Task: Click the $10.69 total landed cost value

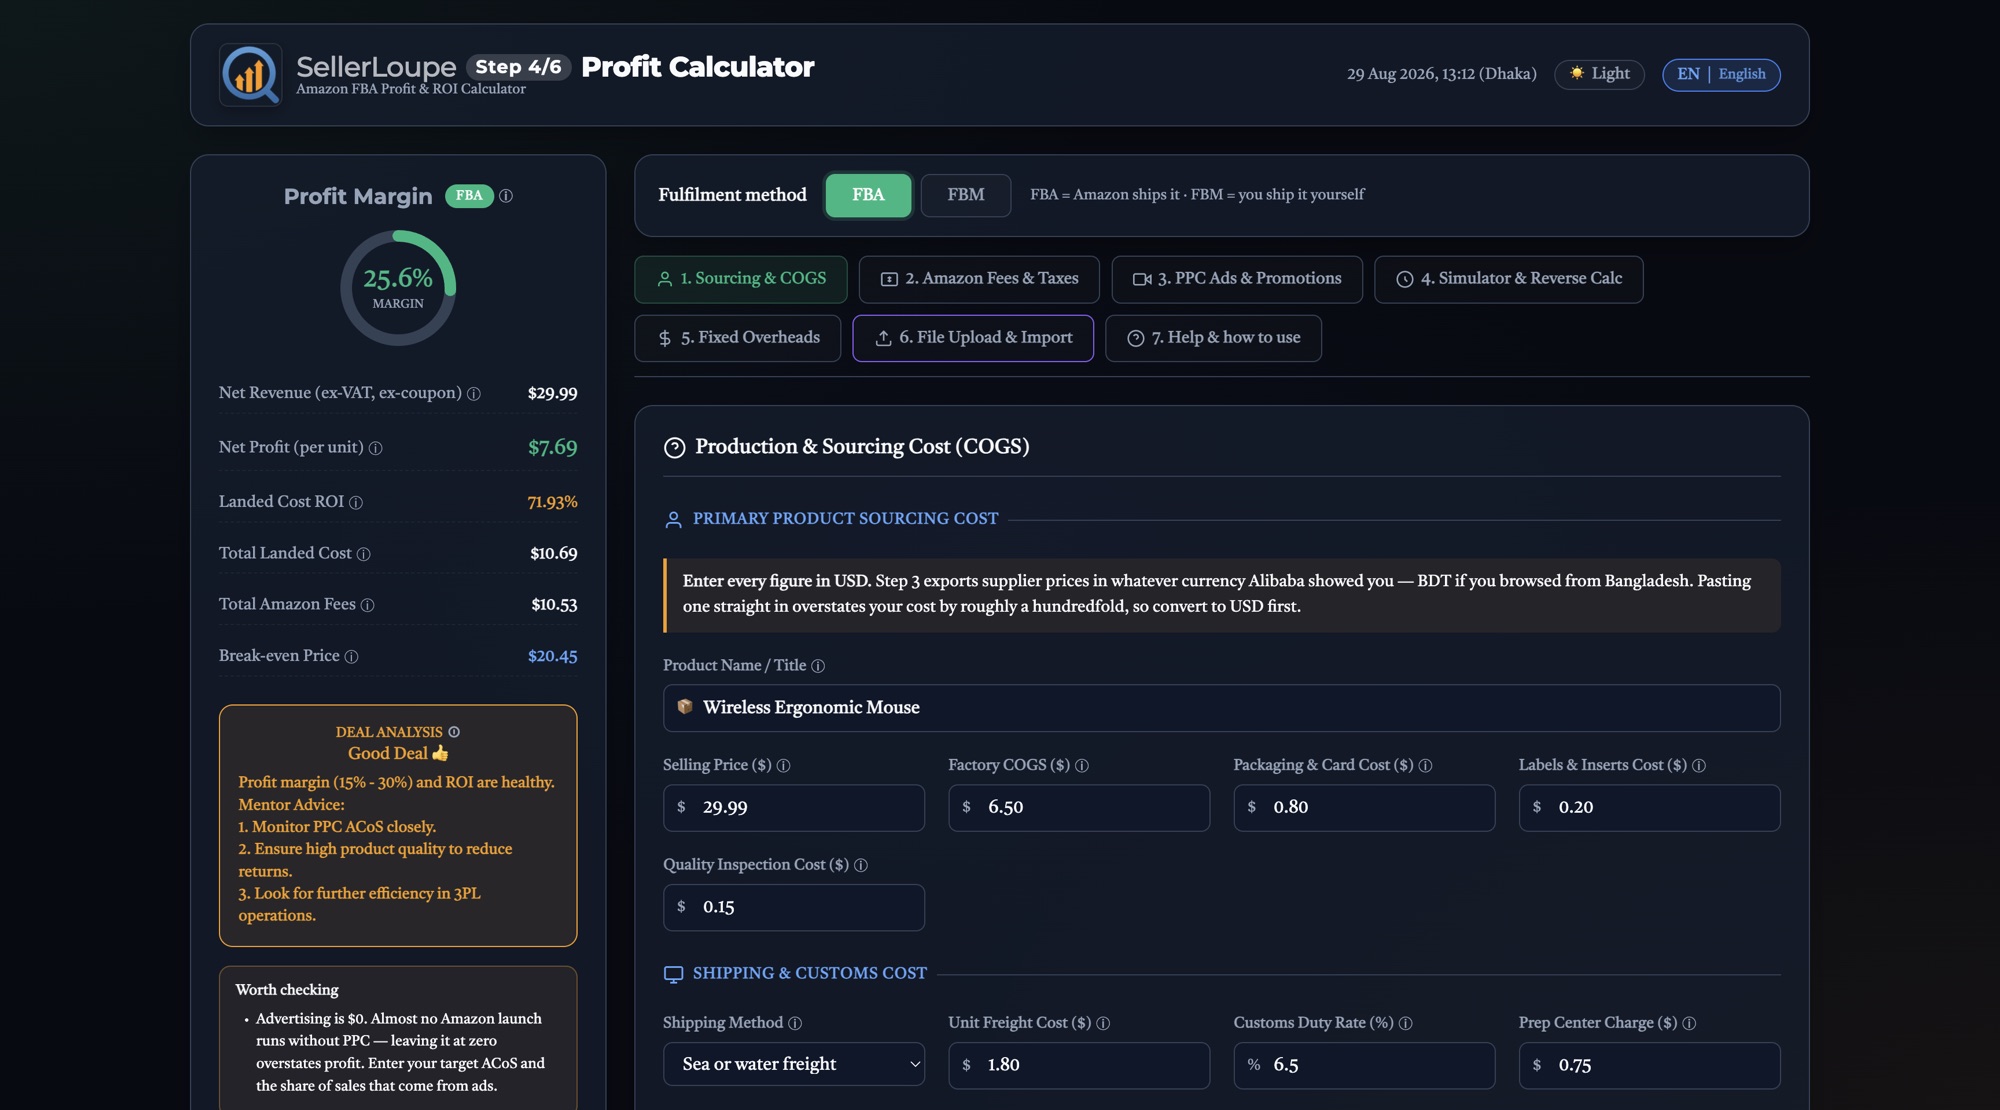Action: pyautogui.click(x=553, y=554)
